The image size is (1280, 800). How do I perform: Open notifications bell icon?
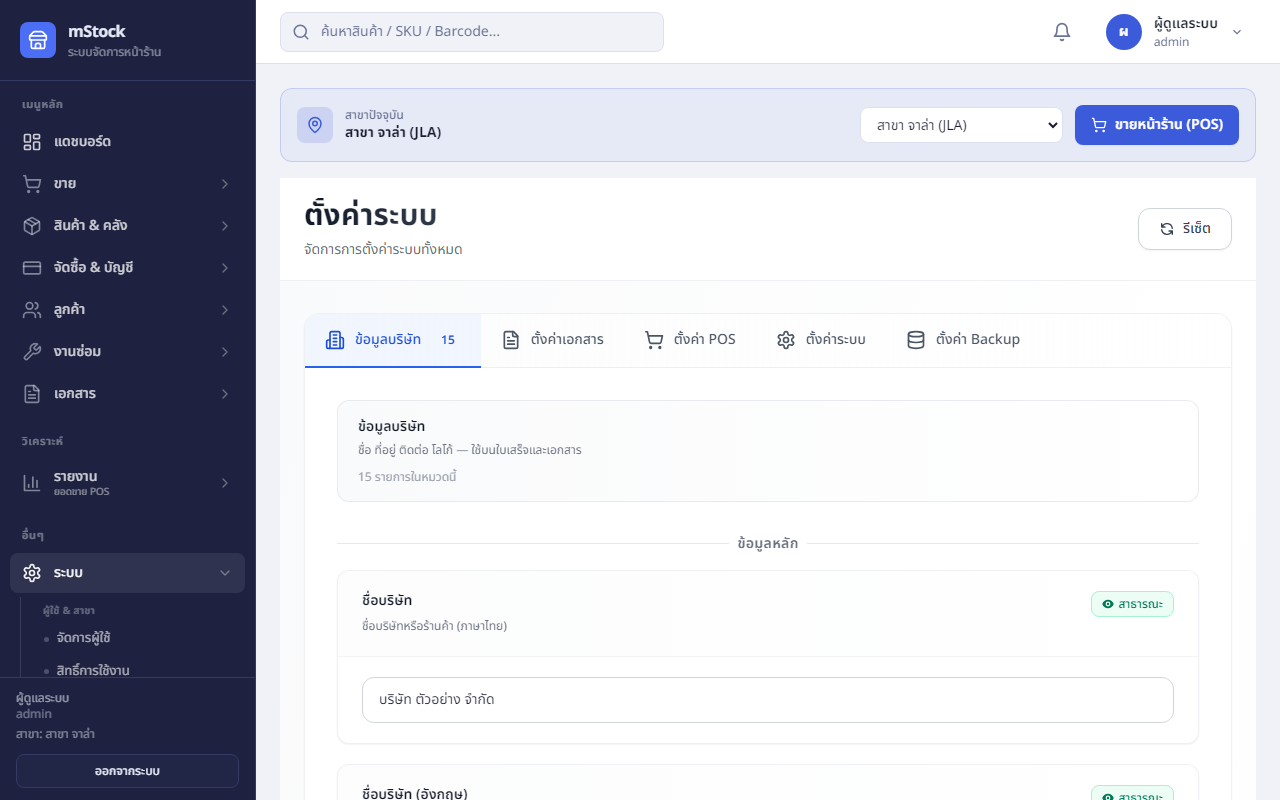coord(1062,32)
